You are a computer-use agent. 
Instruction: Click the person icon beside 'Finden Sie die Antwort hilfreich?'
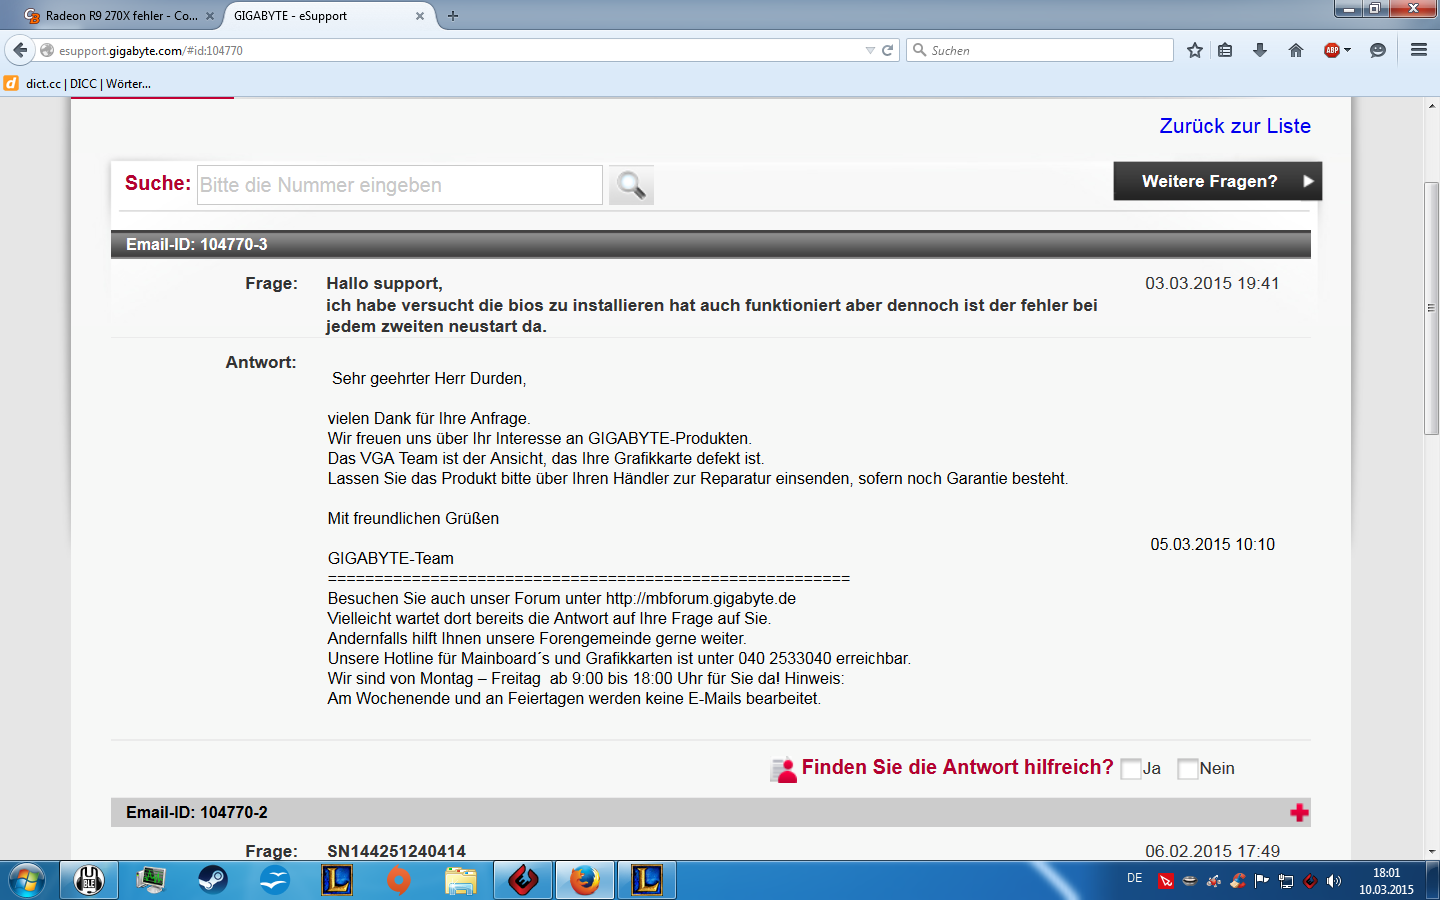(x=784, y=769)
